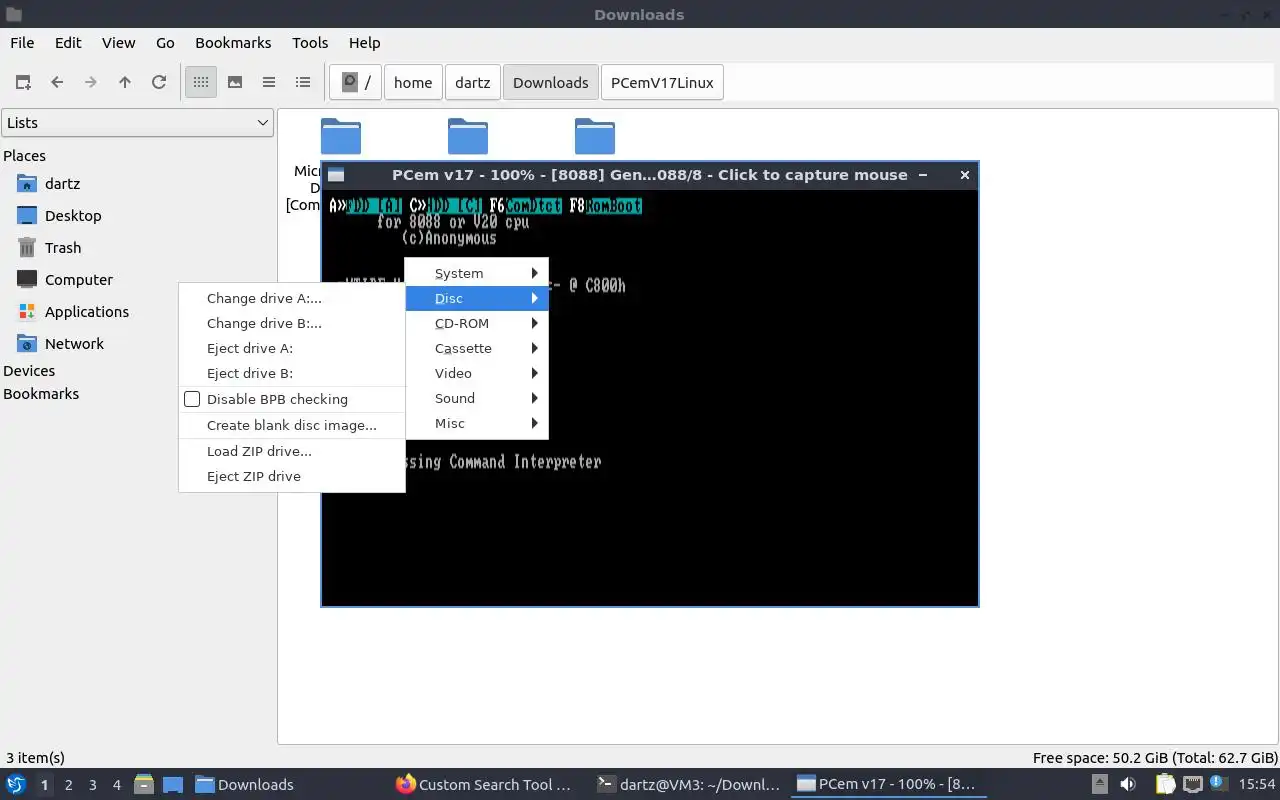Switch to thumbnail view mode

click(x=235, y=82)
